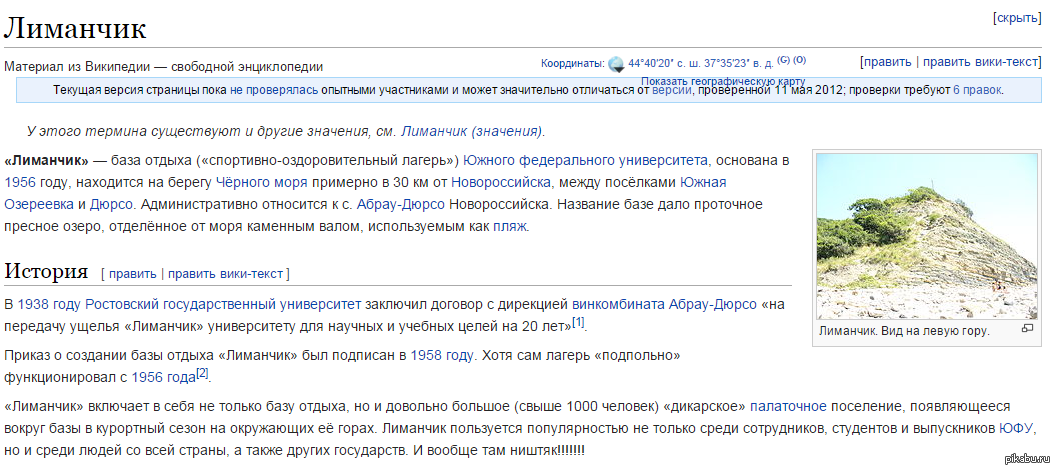Open the 'Чёрного моря' link
Viewport: 1055px width, 470px height.
(252, 182)
